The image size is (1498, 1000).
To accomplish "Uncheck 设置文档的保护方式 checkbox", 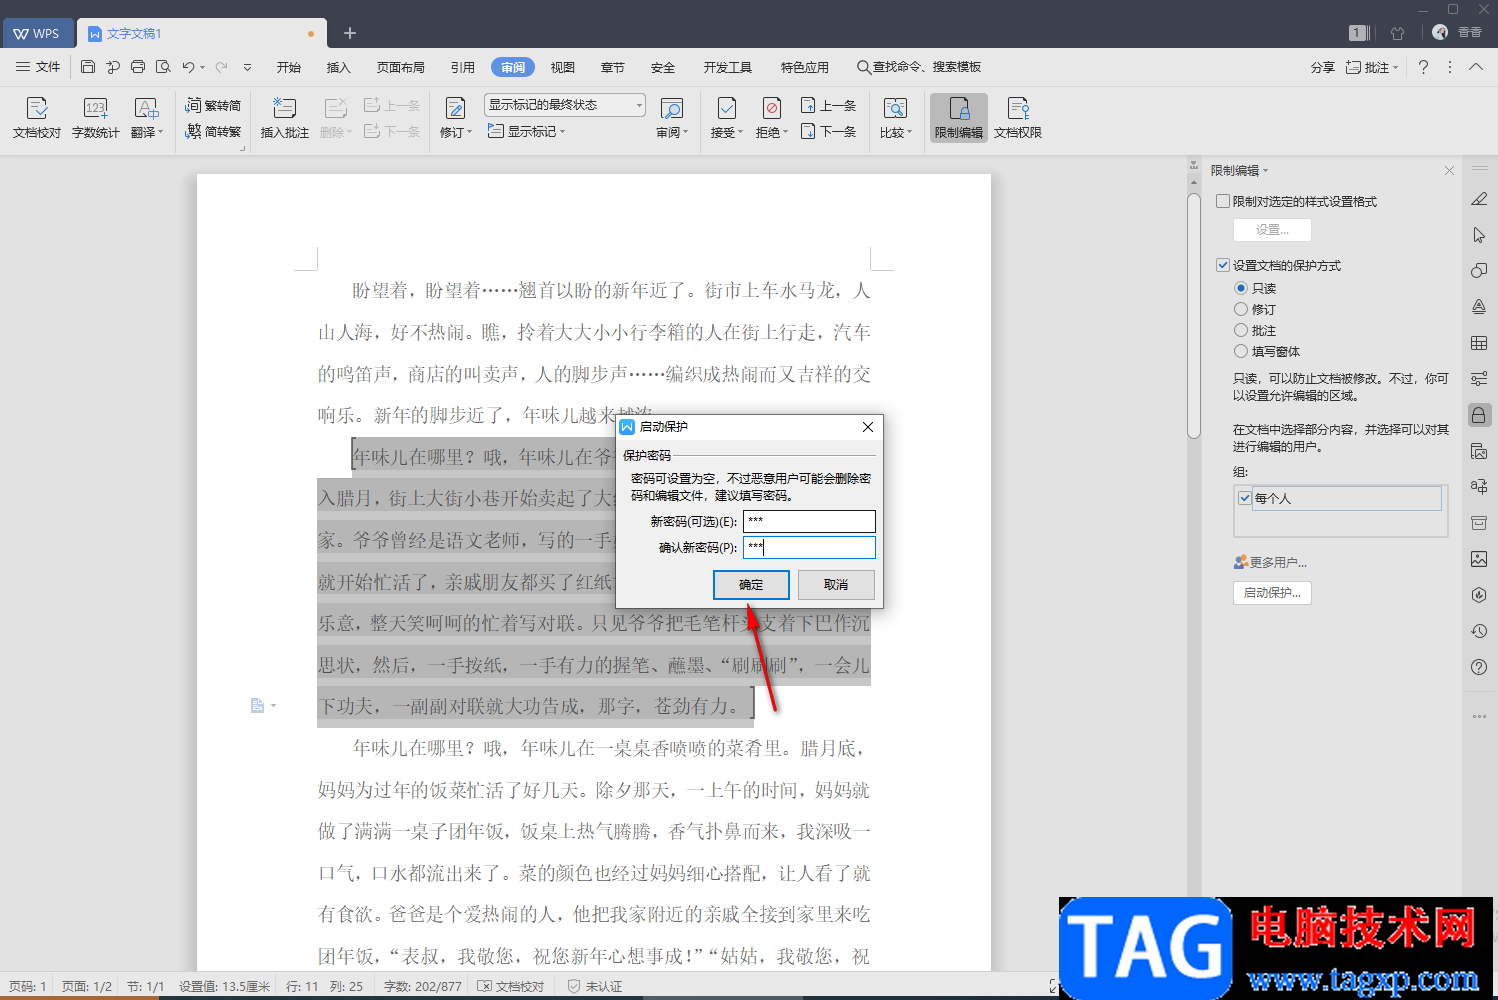I will tap(1223, 265).
